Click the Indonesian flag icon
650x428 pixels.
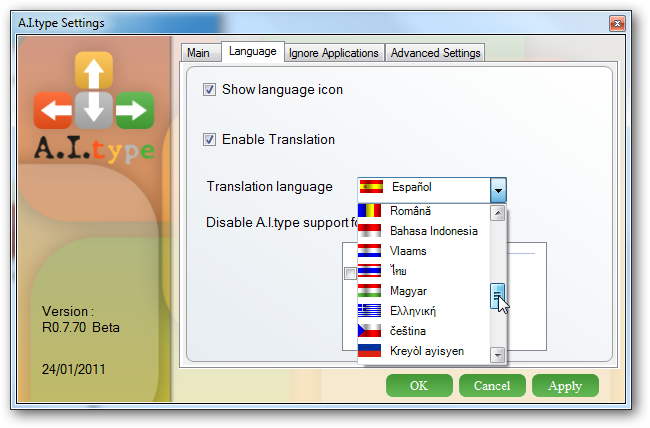point(369,230)
